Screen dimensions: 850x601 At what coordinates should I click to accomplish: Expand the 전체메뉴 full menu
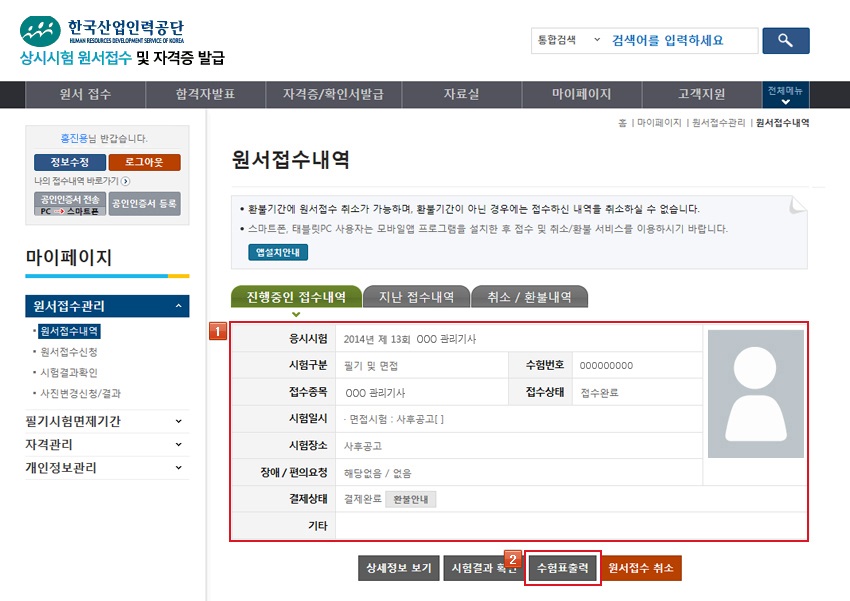pyautogui.click(x=785, y=95)
